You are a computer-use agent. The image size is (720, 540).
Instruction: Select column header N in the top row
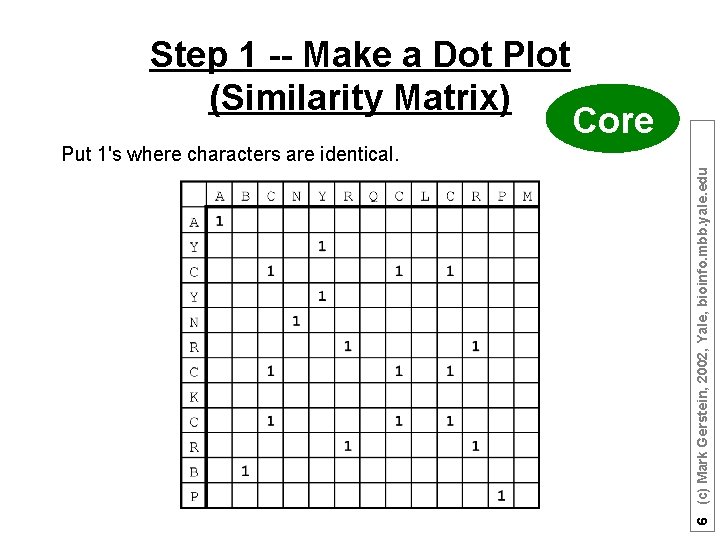pos(296,196)
